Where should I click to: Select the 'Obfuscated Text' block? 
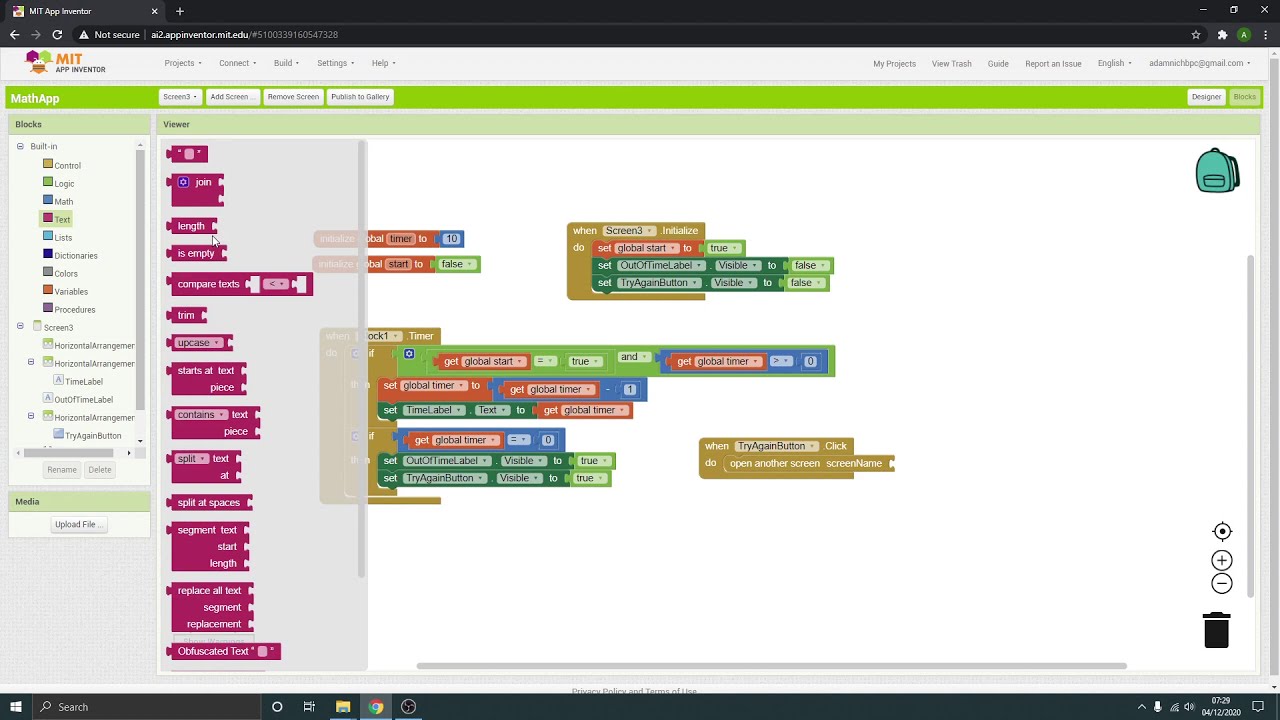pyautogui.click(x=224, y=652)
